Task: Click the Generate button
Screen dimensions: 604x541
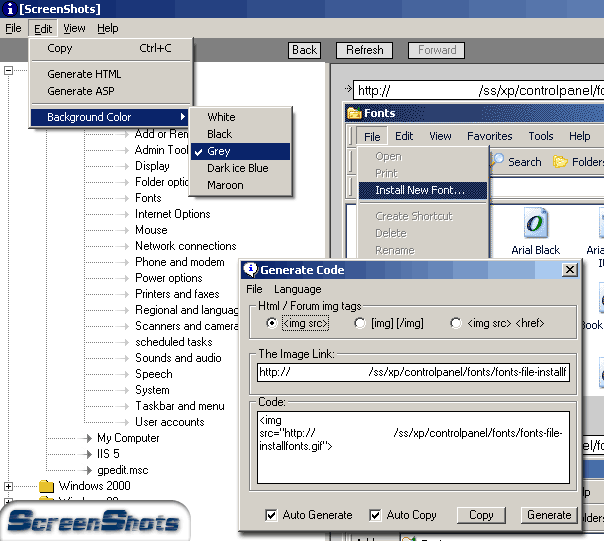Action: (x=549, y=515)
